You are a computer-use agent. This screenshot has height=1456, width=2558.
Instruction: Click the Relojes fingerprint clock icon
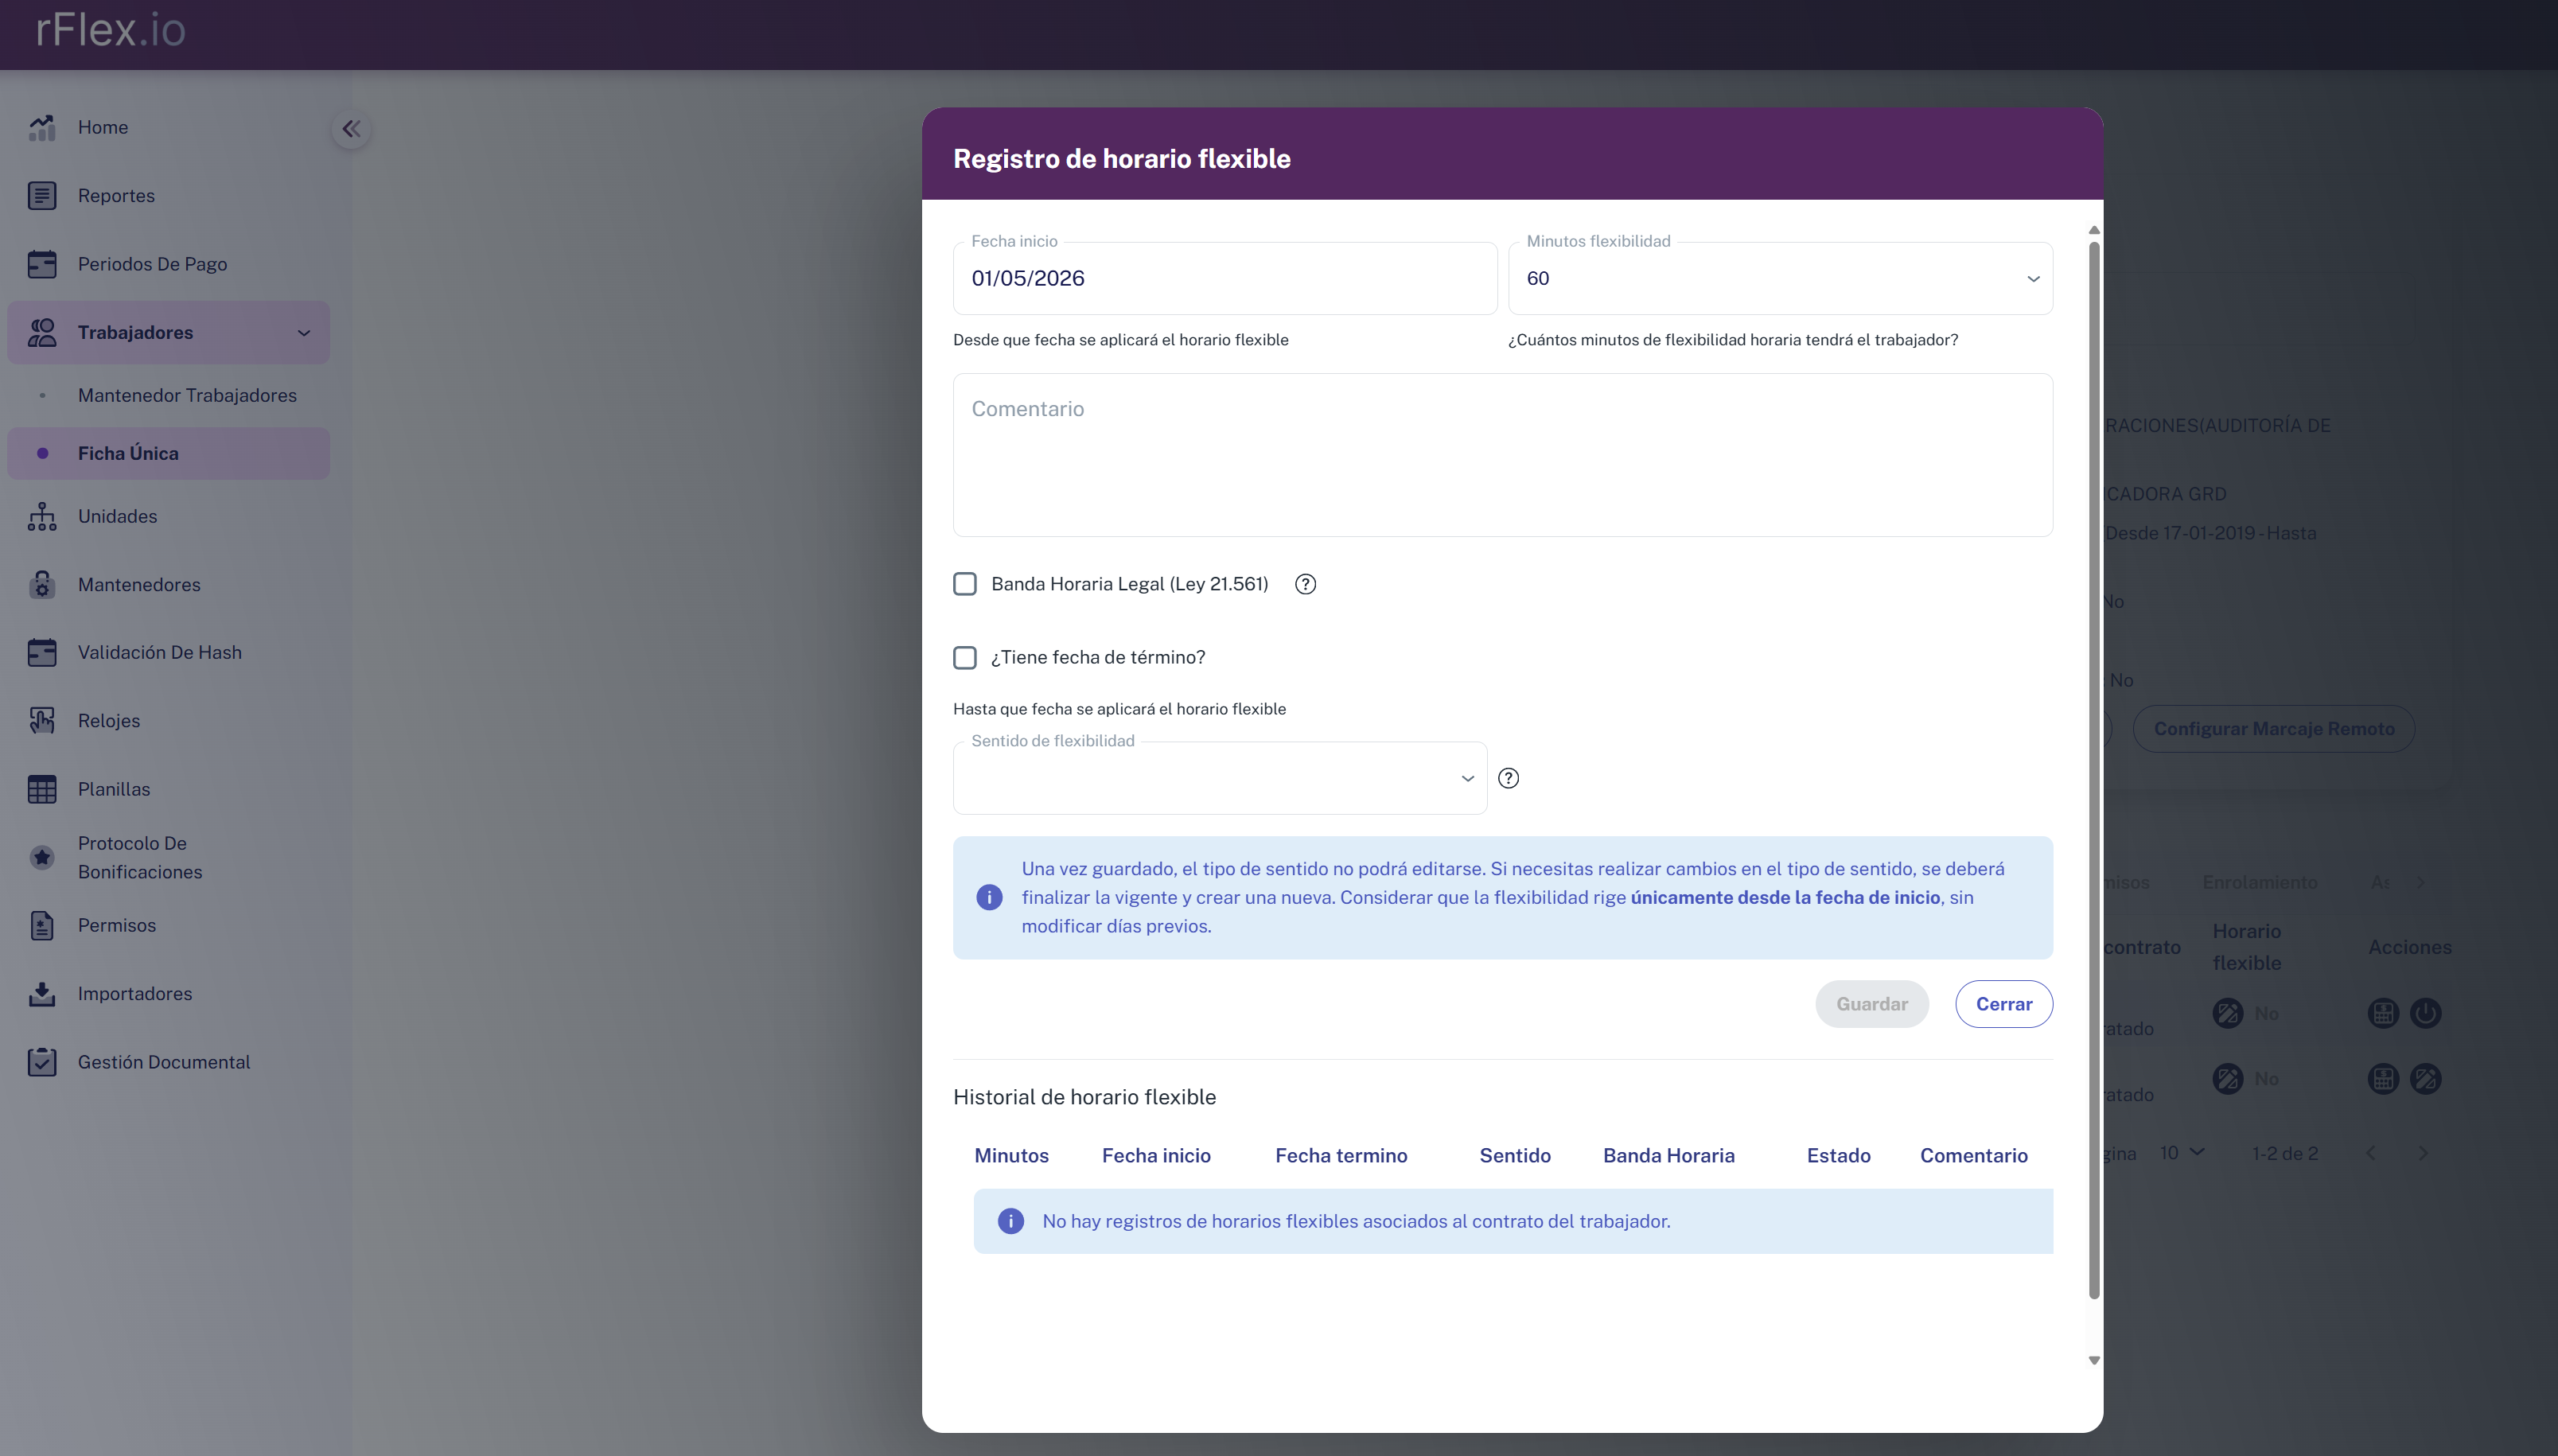[x=42, y=720]
